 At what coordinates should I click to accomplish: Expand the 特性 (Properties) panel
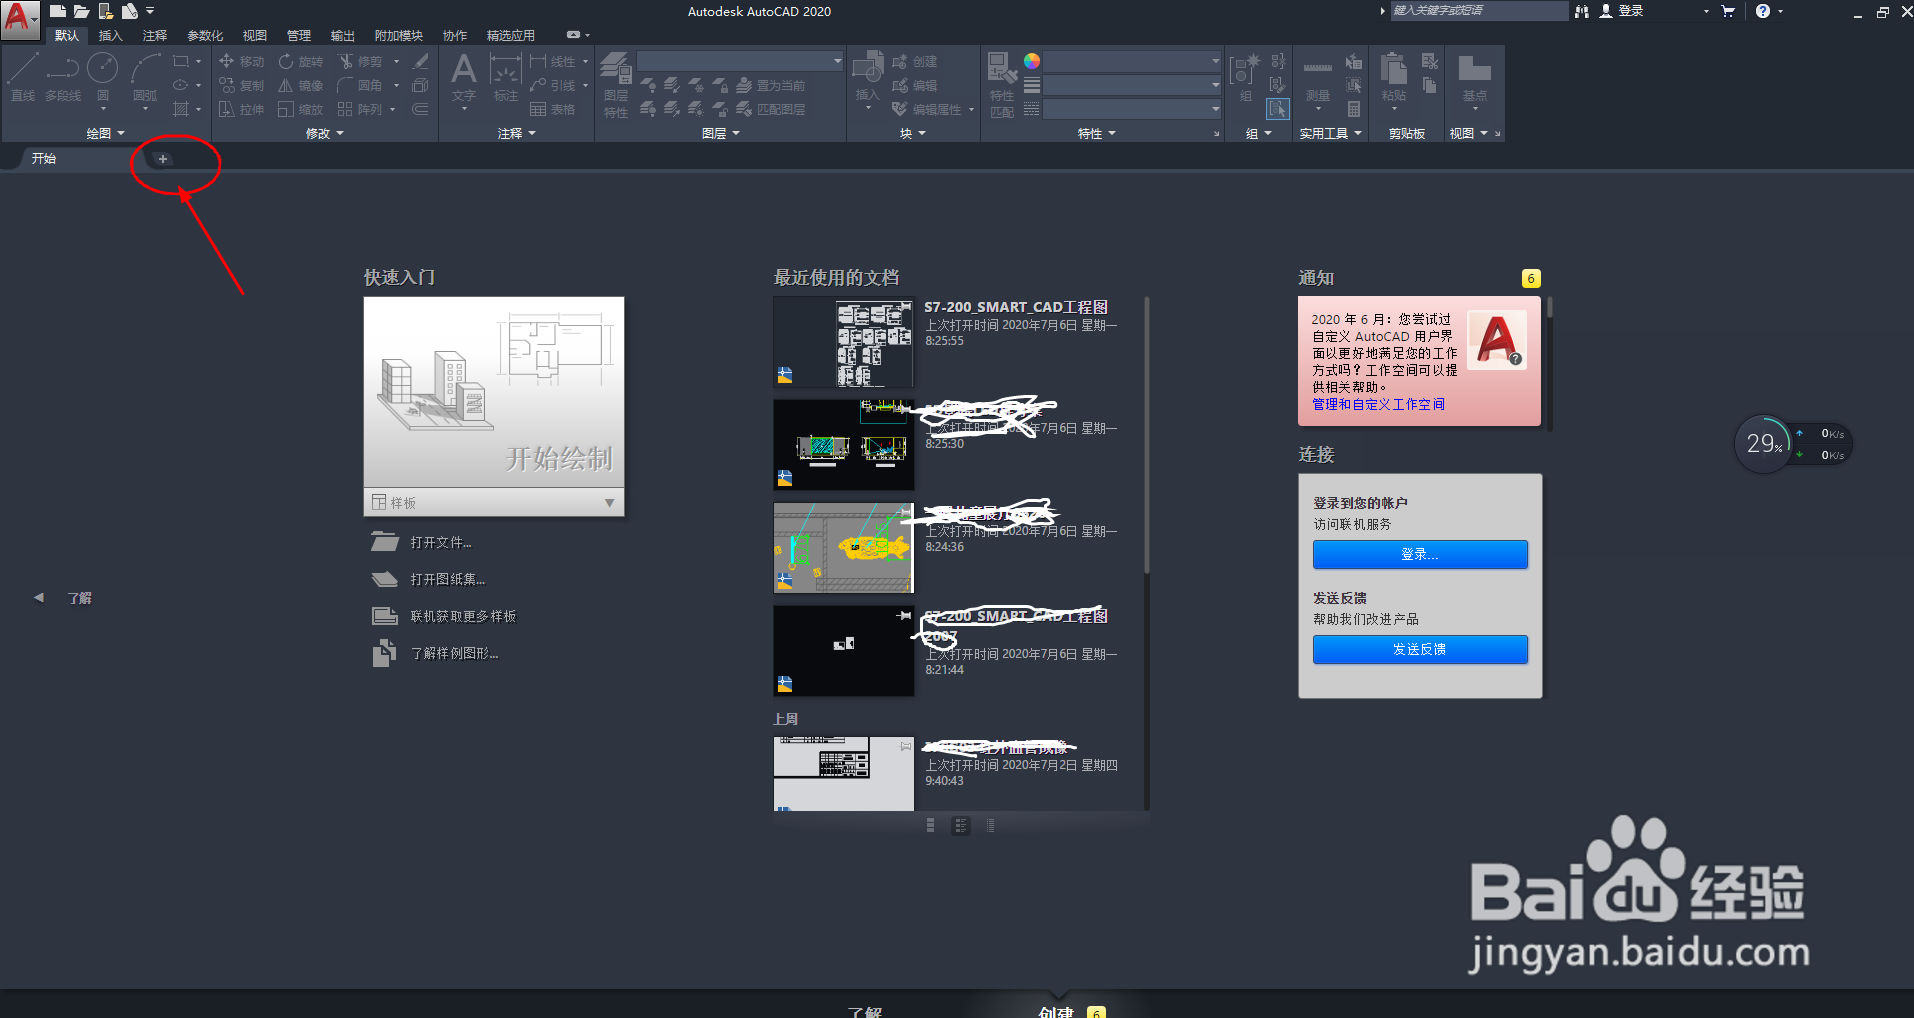(x=1097, y=133)
